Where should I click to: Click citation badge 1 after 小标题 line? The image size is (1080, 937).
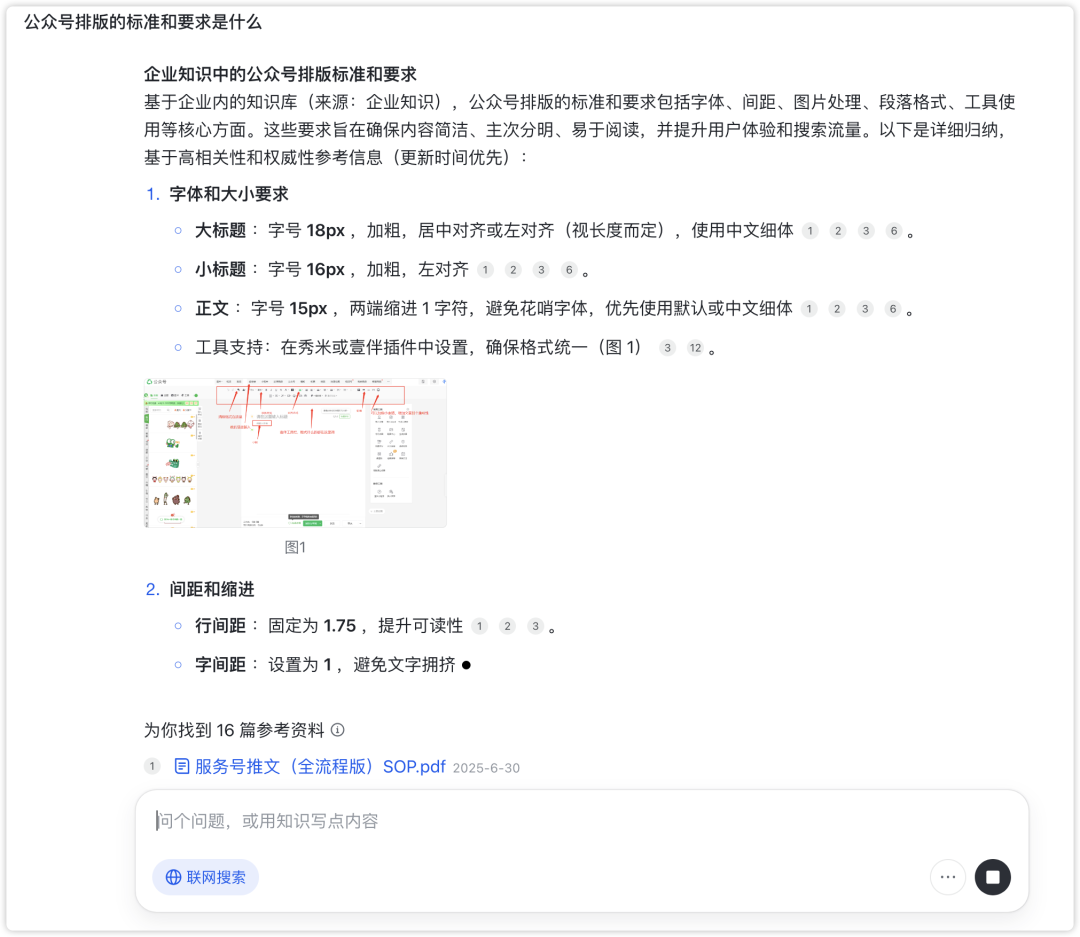coord(486,269)
